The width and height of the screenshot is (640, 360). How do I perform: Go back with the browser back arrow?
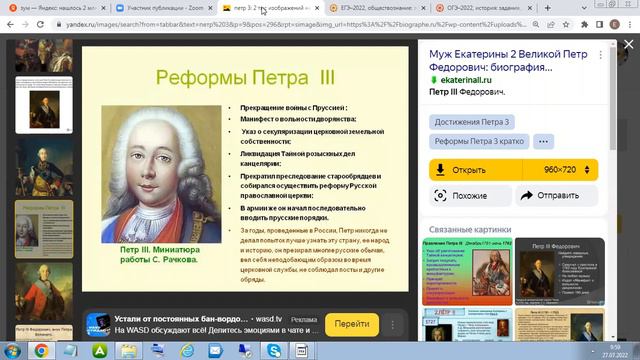coord(10,24)
